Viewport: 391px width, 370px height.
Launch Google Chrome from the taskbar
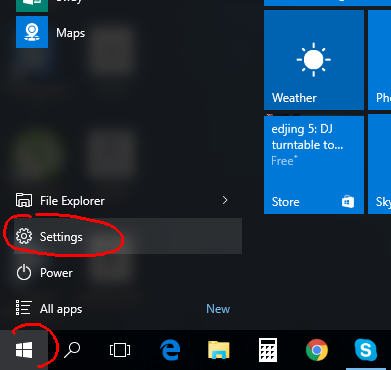pos(317,350)
